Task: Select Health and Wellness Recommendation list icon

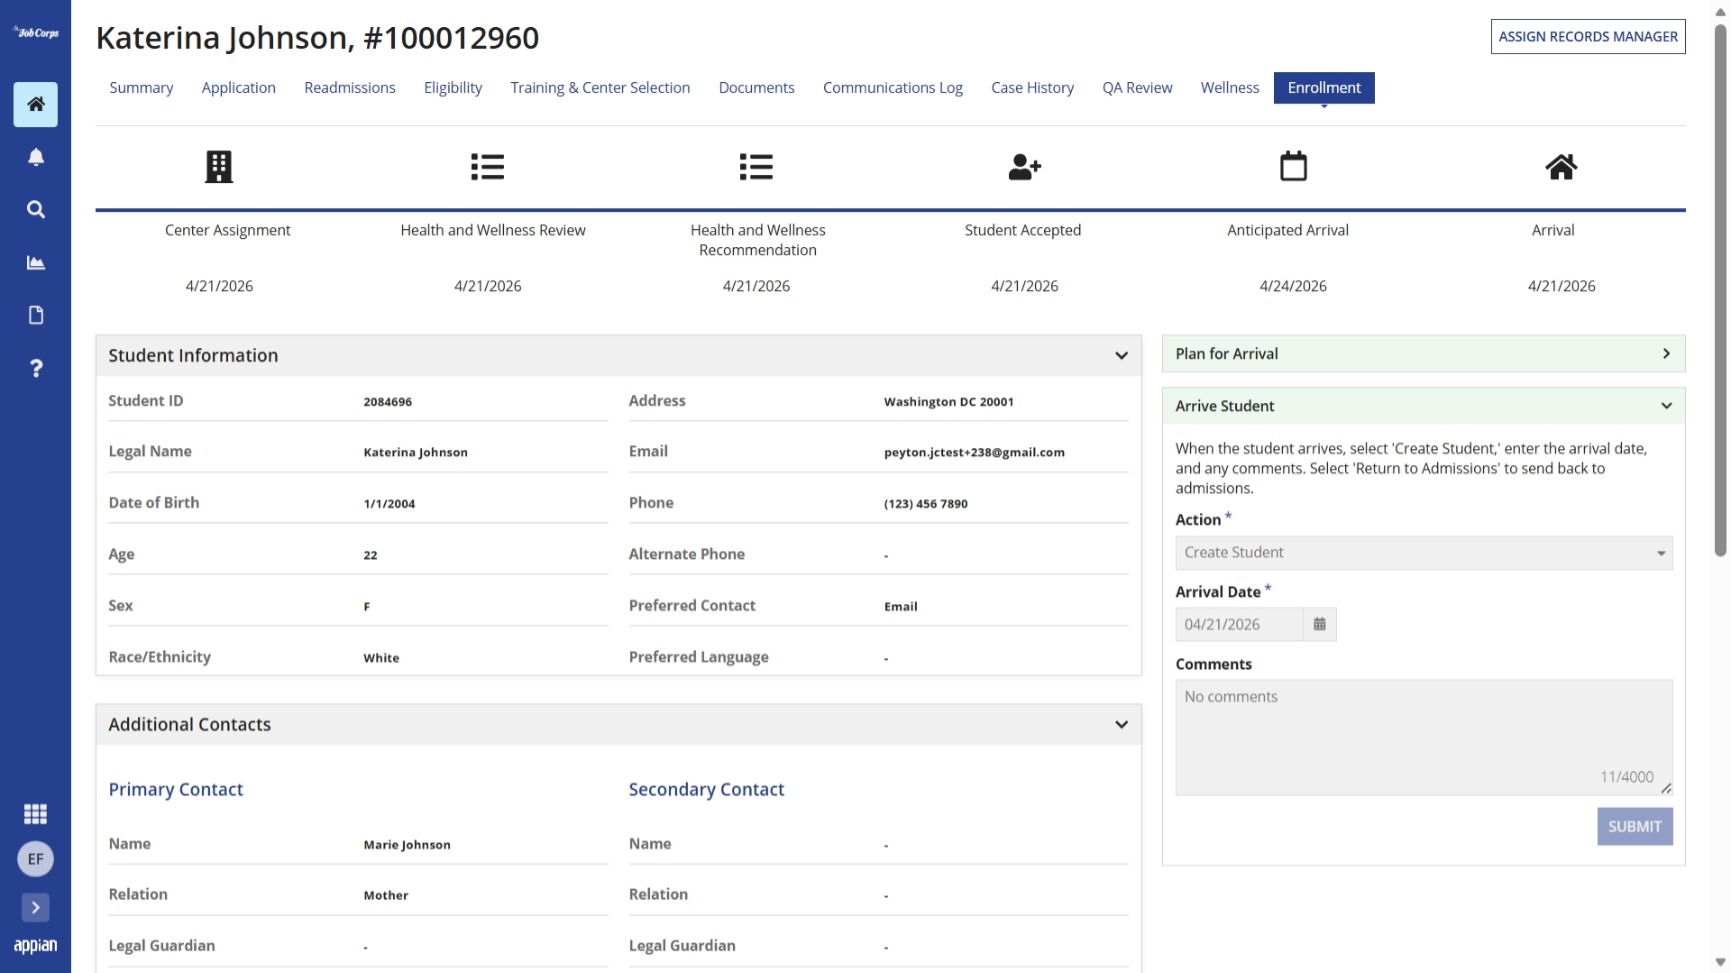Action: pos(756,167)
